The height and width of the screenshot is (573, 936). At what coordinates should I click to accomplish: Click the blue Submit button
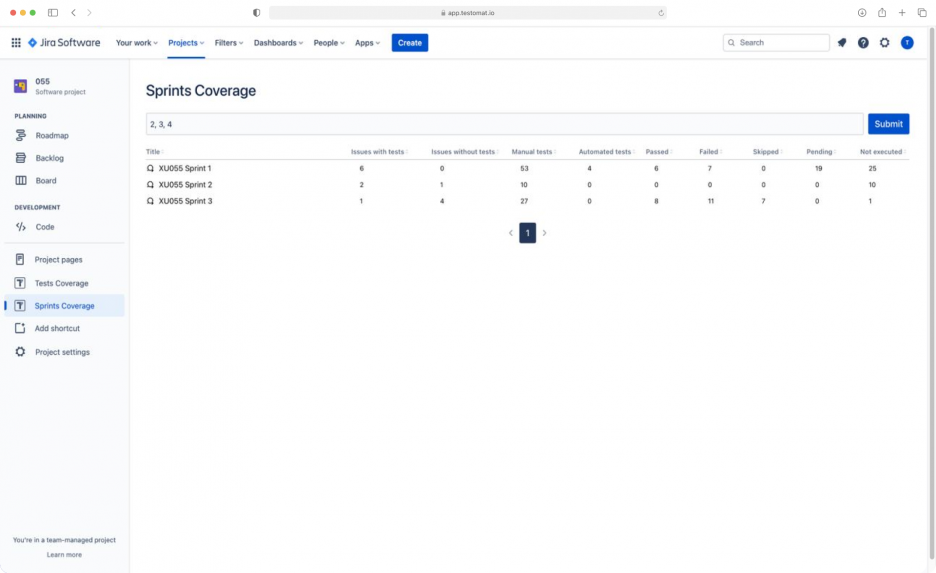888,124
